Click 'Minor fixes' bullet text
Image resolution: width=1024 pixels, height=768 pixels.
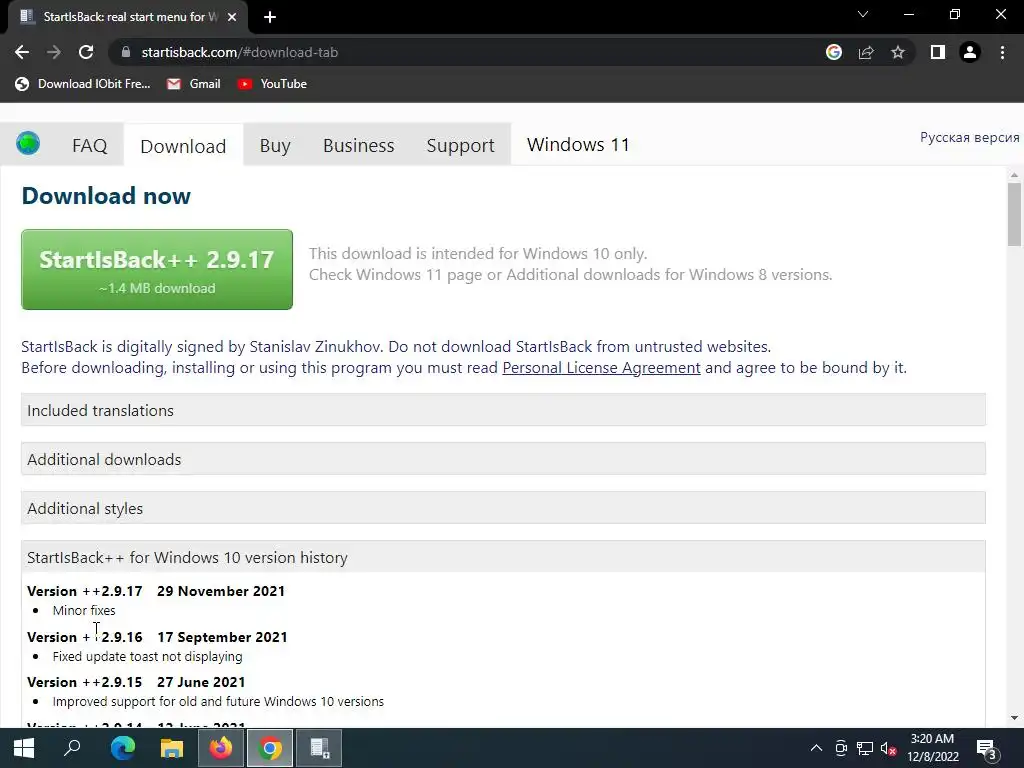point(84,611)
